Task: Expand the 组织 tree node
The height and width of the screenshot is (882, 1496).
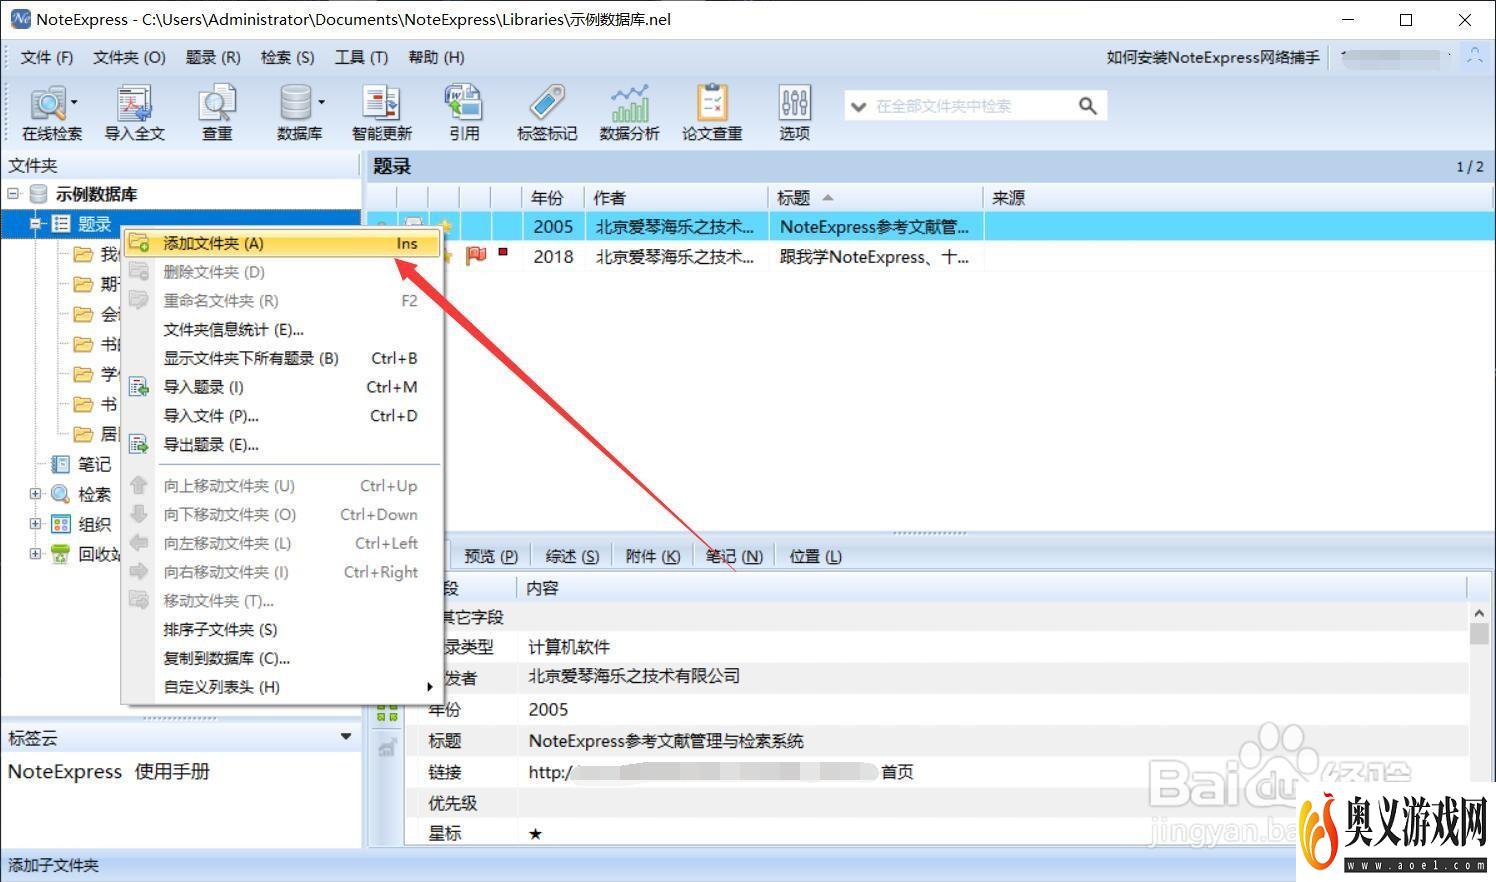Action: coord(35,523)
